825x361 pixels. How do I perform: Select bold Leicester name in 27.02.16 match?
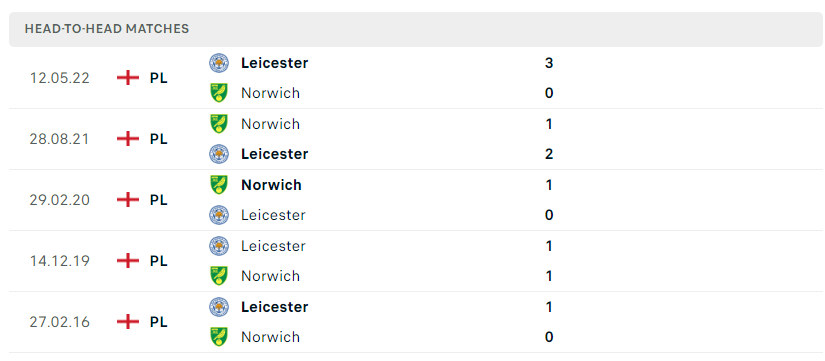(x=275, y=307)
